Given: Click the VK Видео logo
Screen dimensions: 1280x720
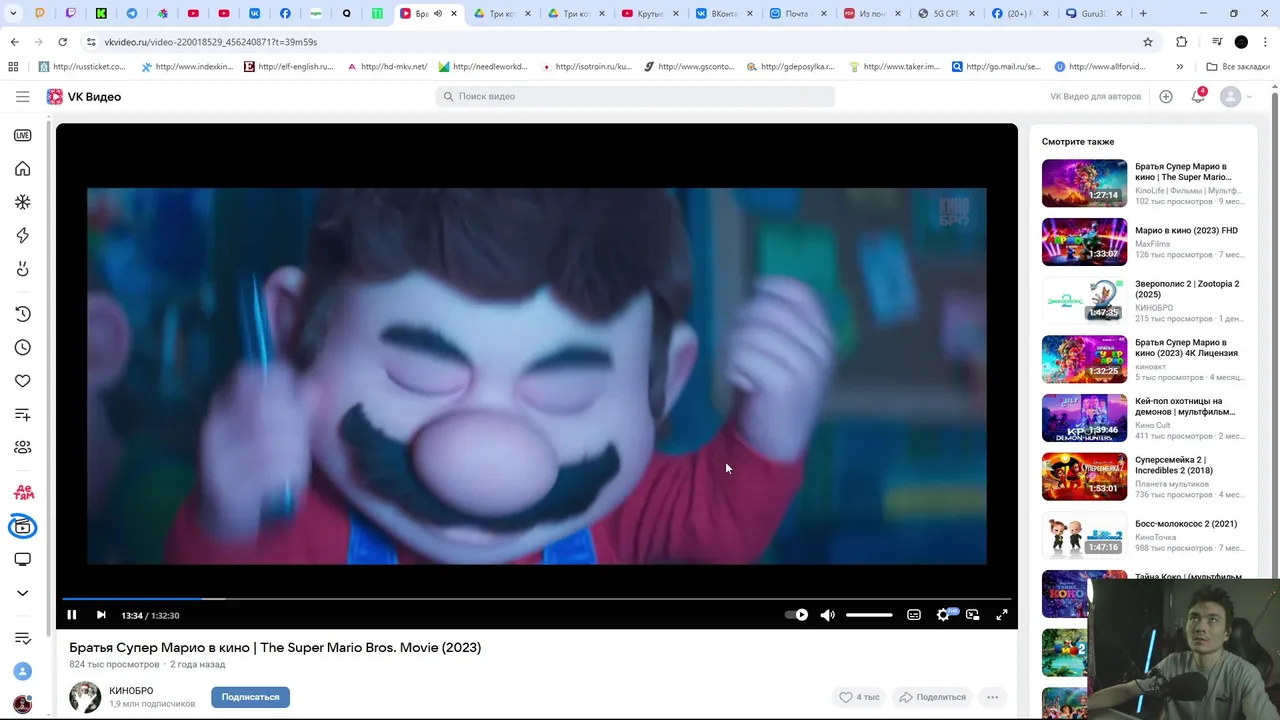Looking at the screenshot, I should [x=84, y=96].
